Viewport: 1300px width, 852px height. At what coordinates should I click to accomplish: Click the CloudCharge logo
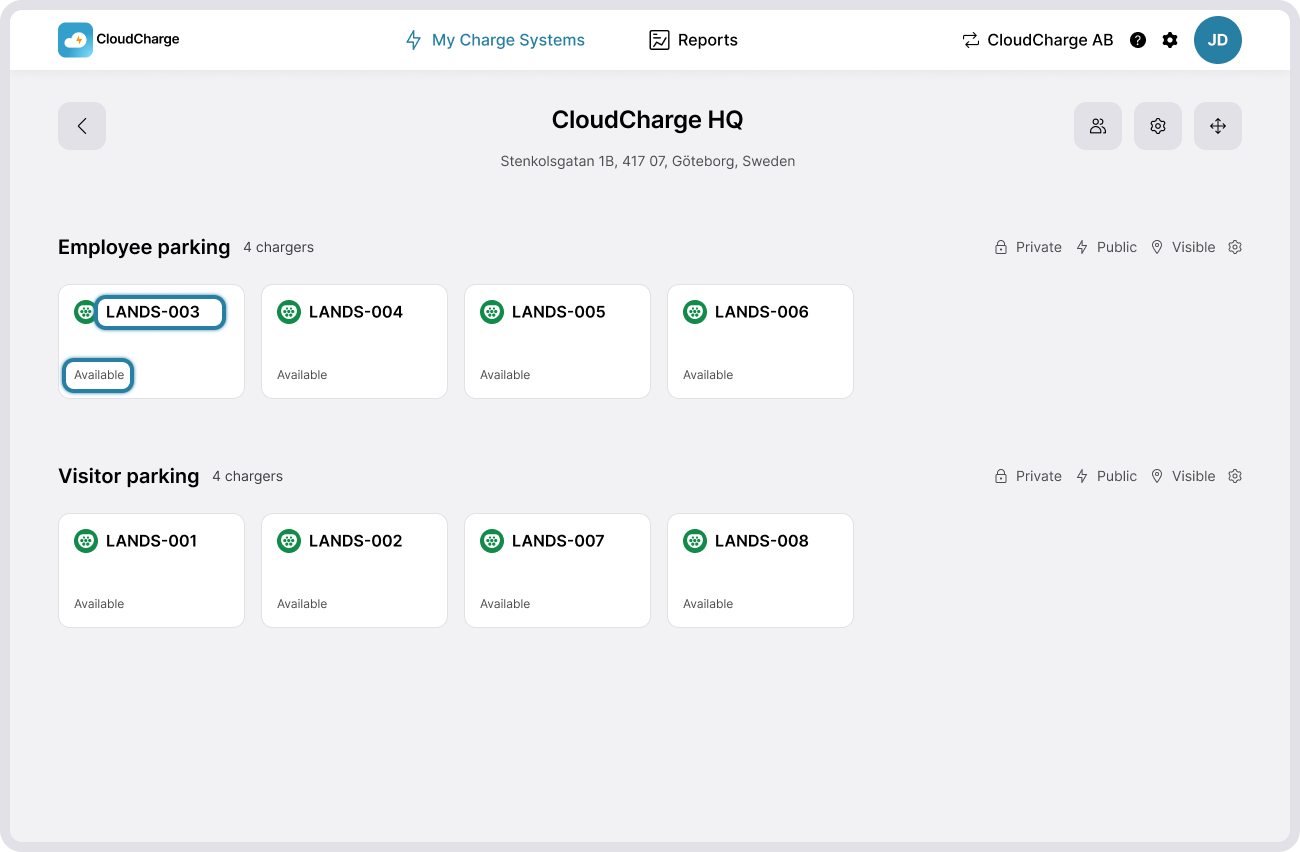pyautogui.click(x=118, y=39)
